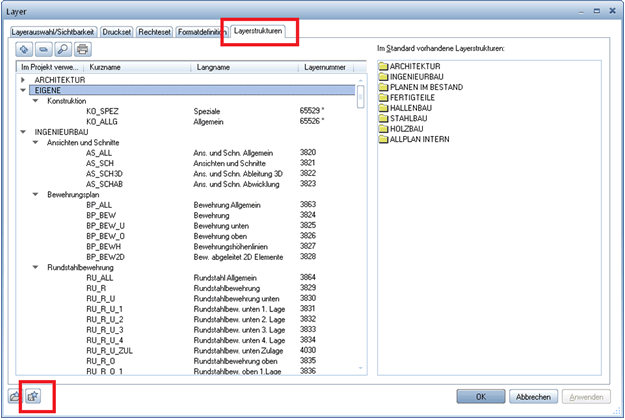Click the tree list scrollbar thumb
The width and height of the screenshot is (625, 420).
click(x=360, y=97)
